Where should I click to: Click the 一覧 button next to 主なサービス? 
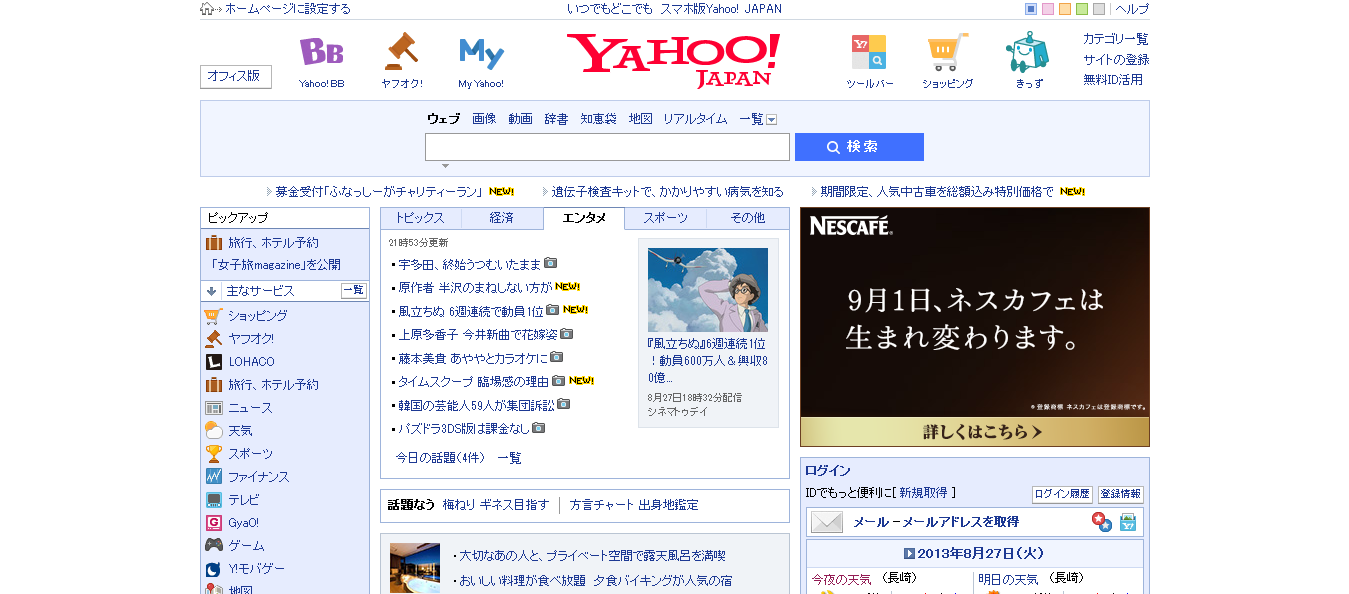point(354,291)
